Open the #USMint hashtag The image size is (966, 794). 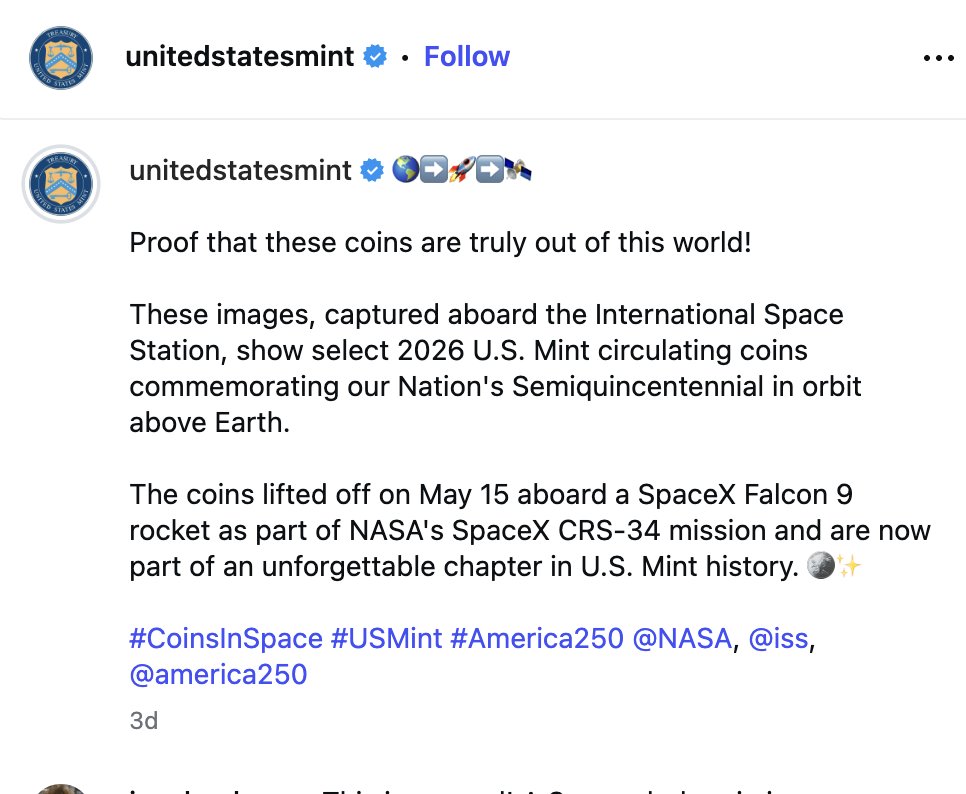pyautogui.click(x=386, y=638)
